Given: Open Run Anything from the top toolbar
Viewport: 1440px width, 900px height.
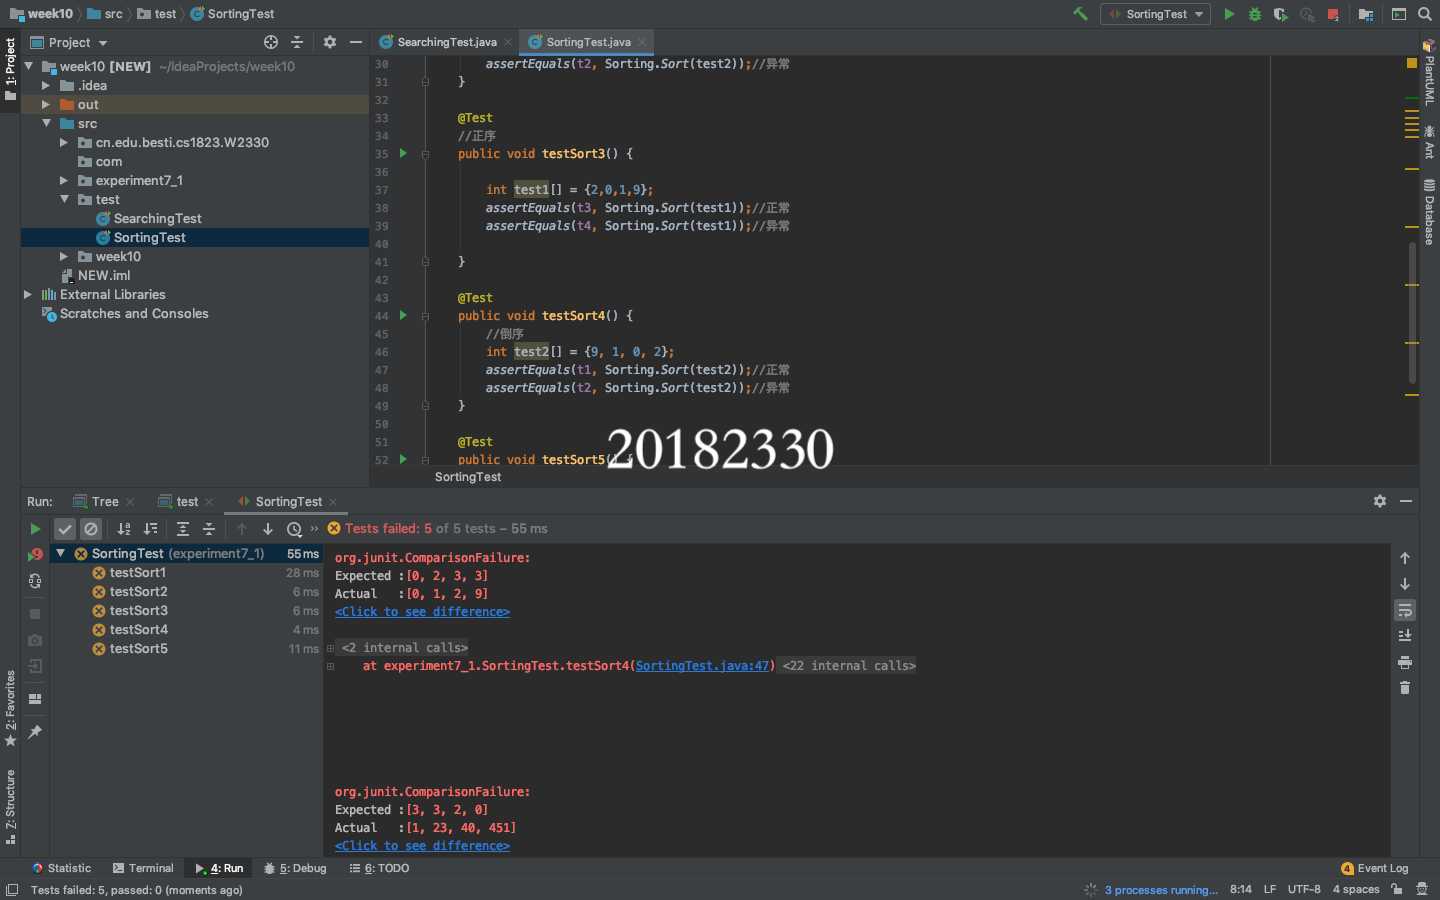Looking at the screenshot, I should pos(1399,14).
